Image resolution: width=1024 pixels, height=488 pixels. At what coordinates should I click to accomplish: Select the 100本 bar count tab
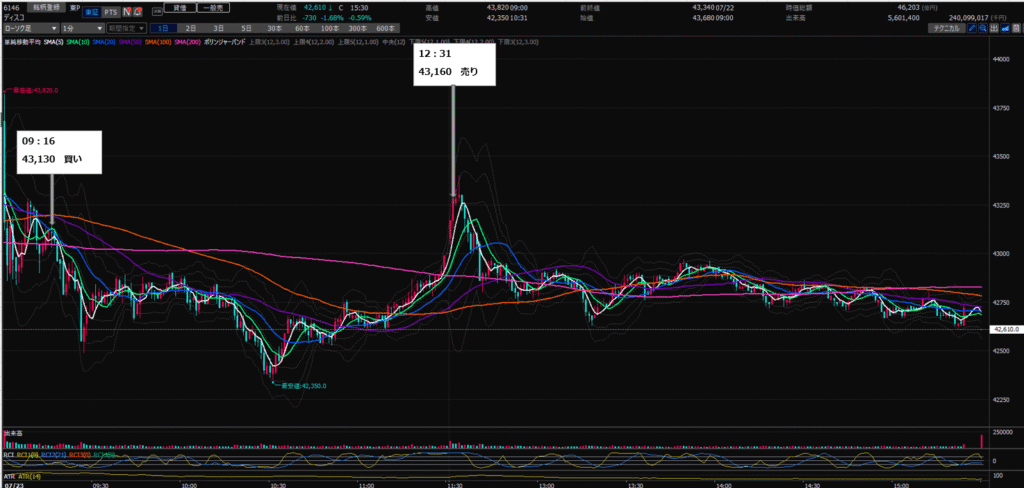tap(330, 28)
